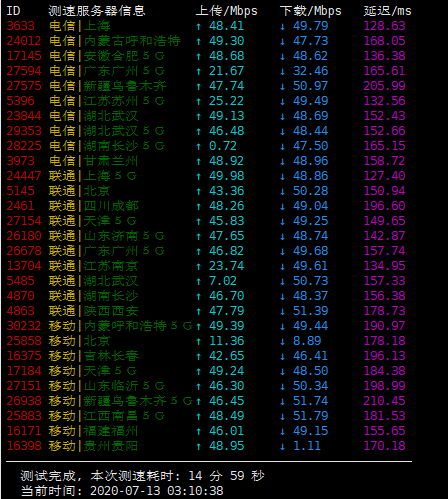This screenshot has width=448, height=499.
Task: Click the upload arrow next to 7.02
Action: click(199, 281)
